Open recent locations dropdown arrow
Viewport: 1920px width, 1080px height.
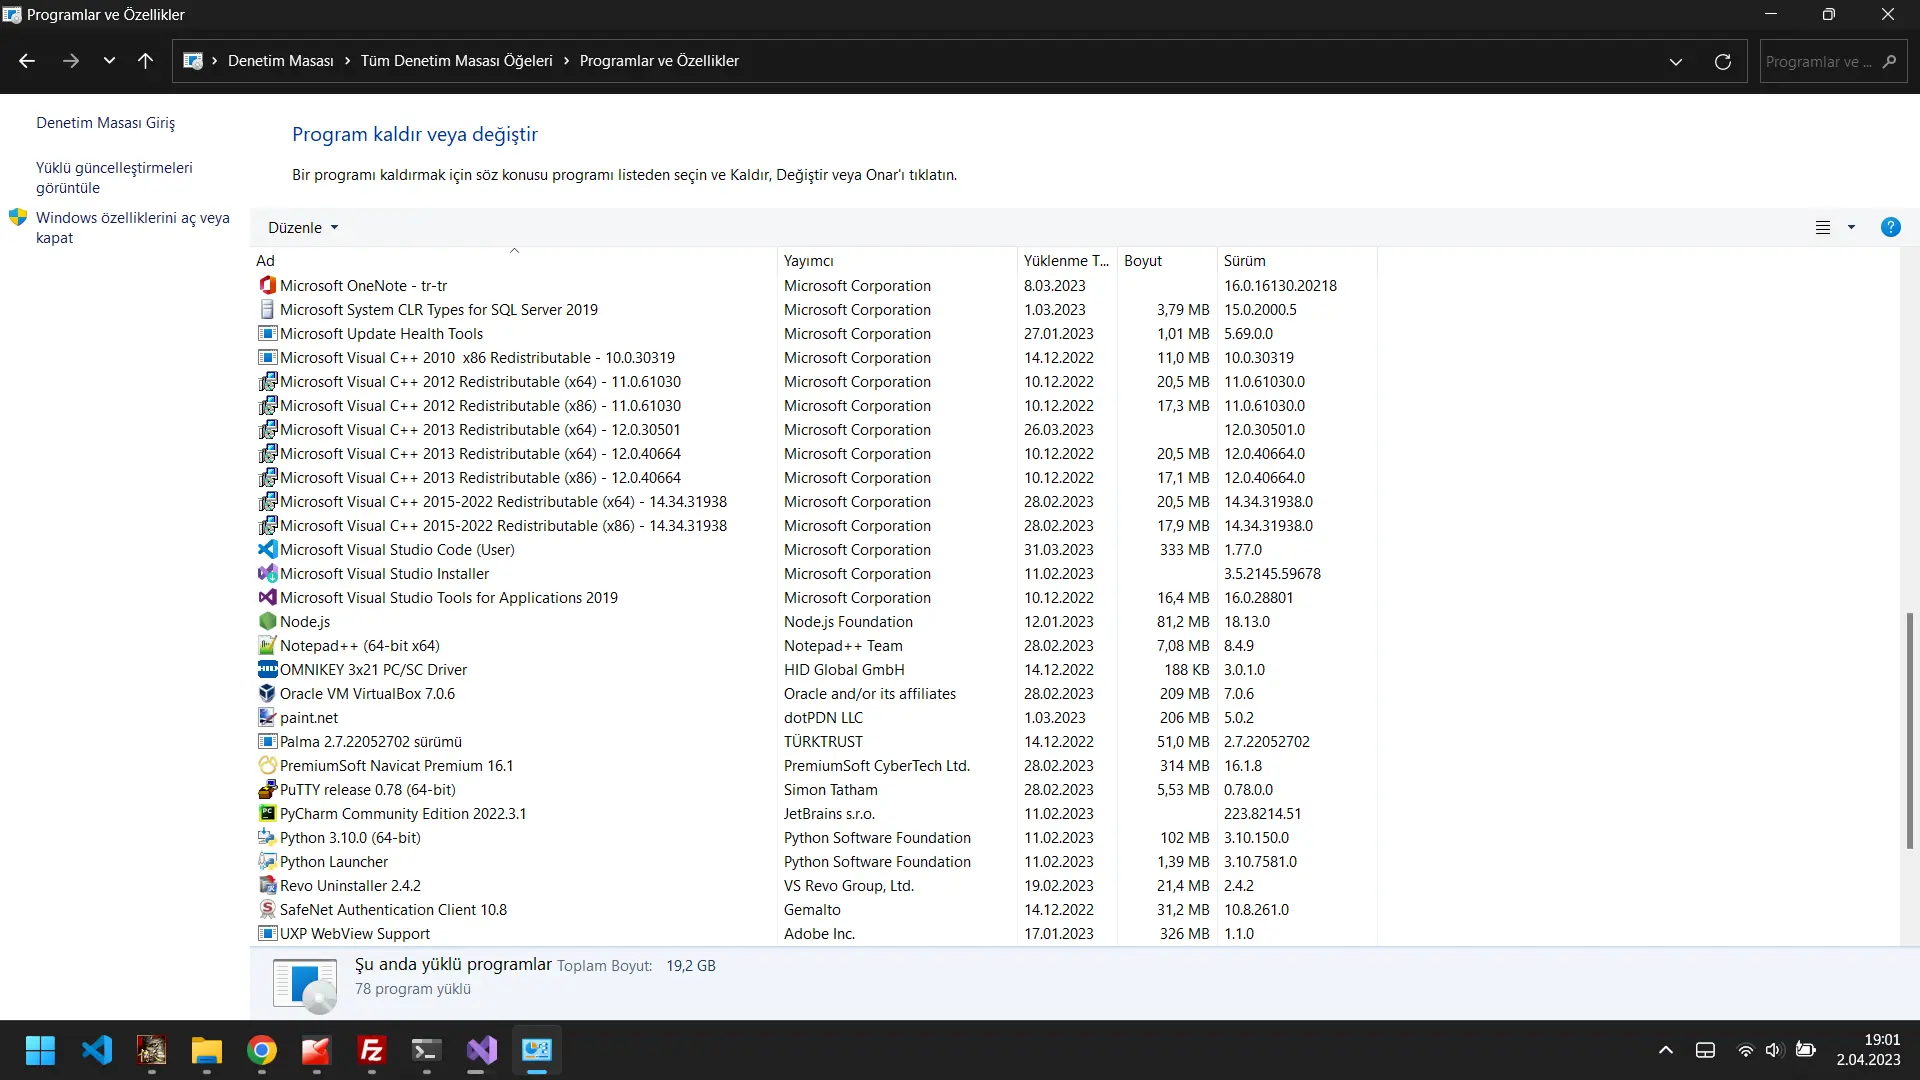[x=109, y=61]
